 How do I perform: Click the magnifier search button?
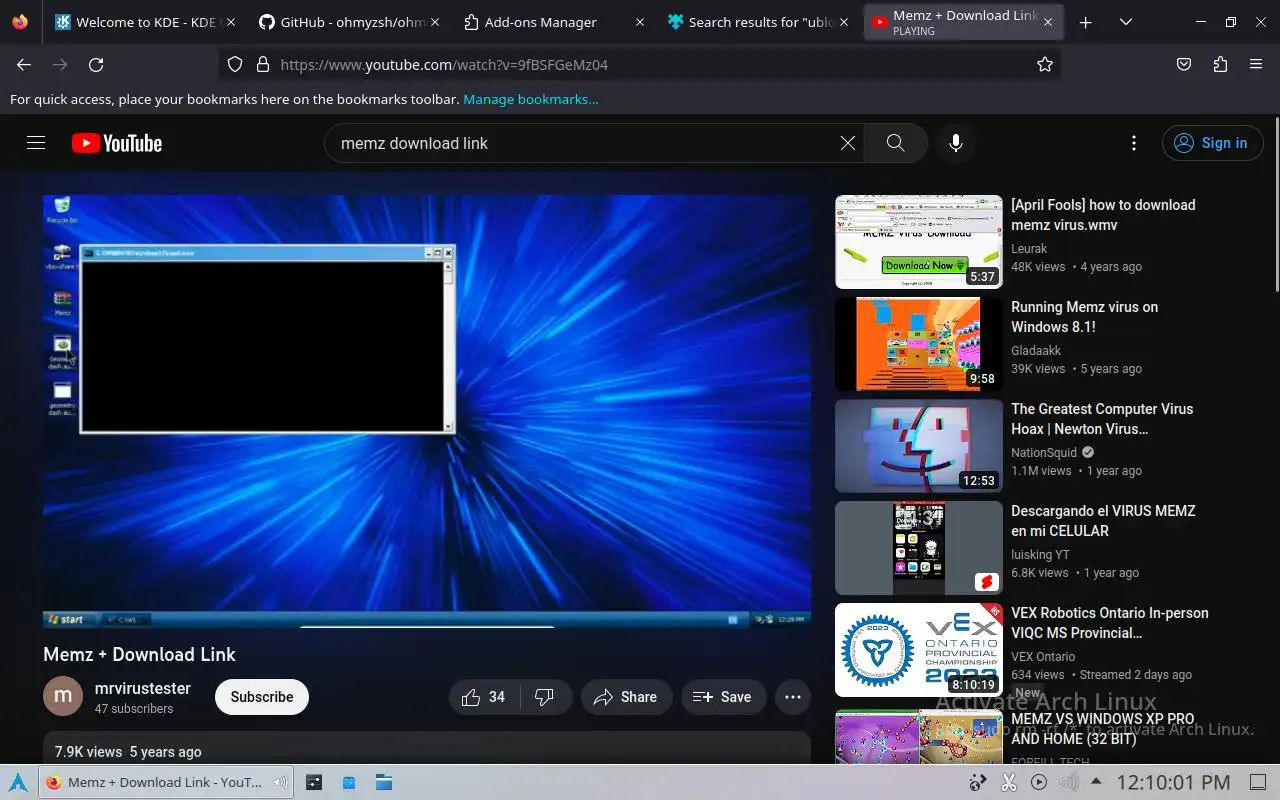(x=896, y=143)
